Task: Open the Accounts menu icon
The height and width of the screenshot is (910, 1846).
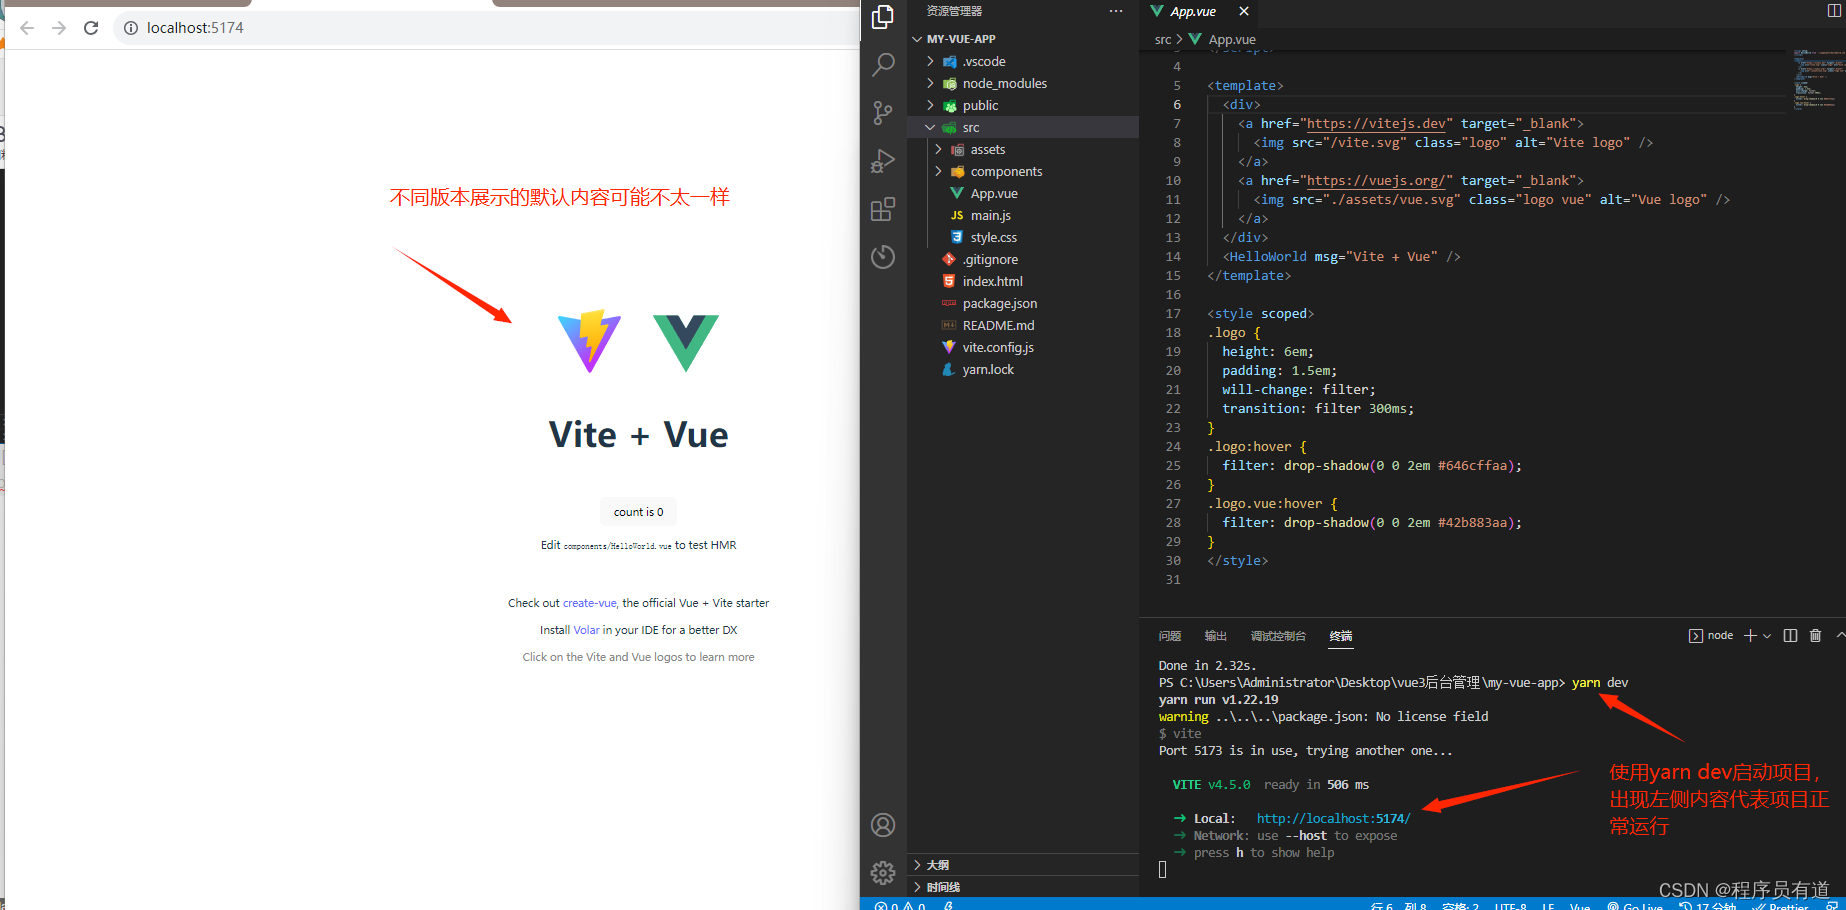Action: point(883,825)
